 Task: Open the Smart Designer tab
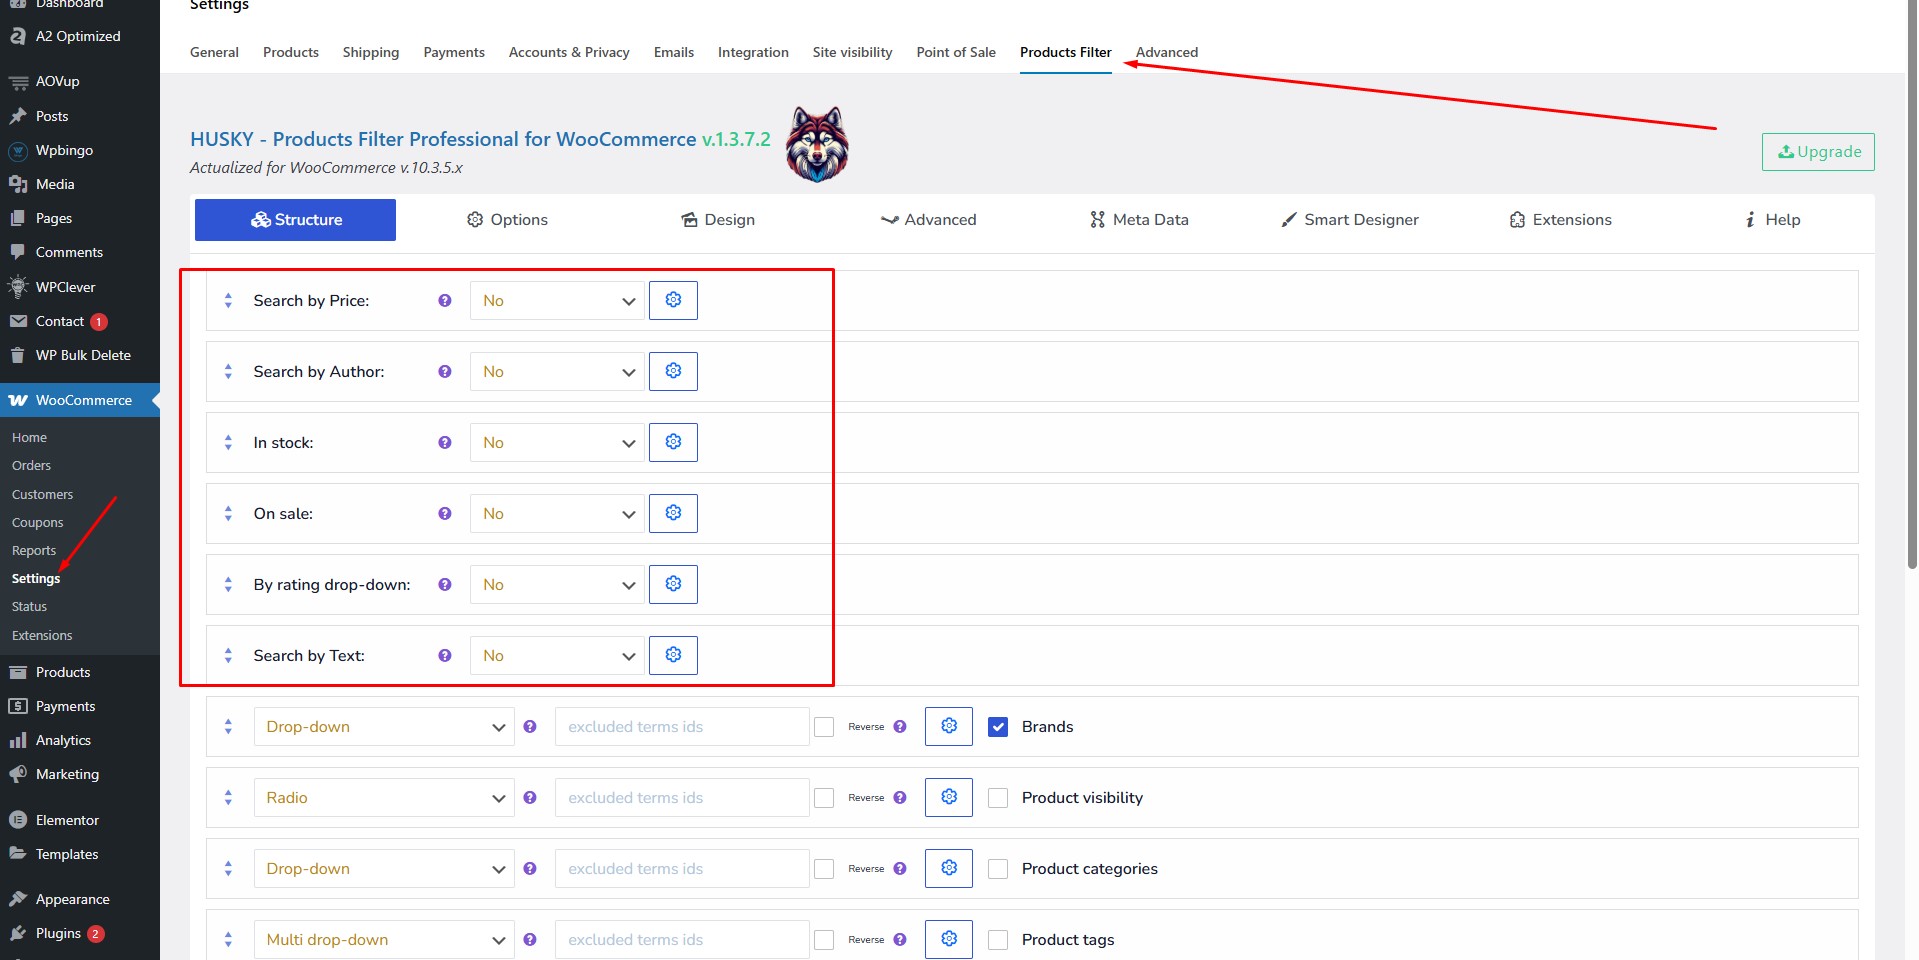pyautogui.click(x=1350, y=220)
